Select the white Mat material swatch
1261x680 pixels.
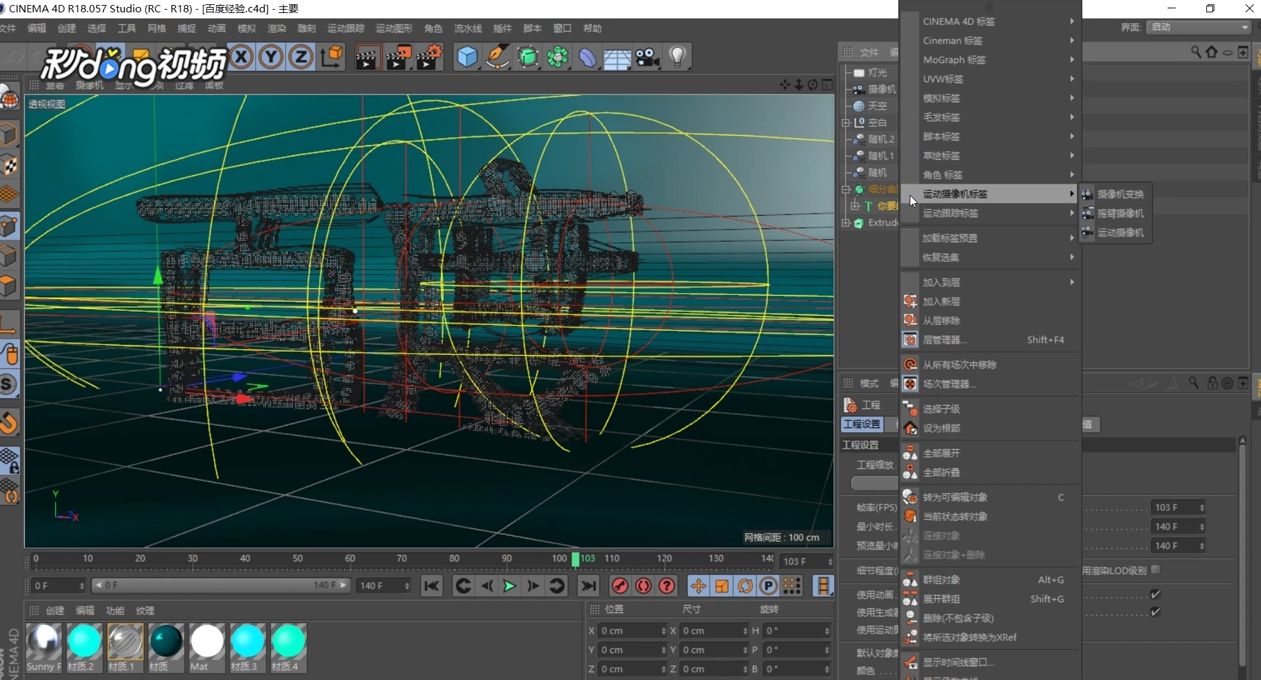point(207,643)
